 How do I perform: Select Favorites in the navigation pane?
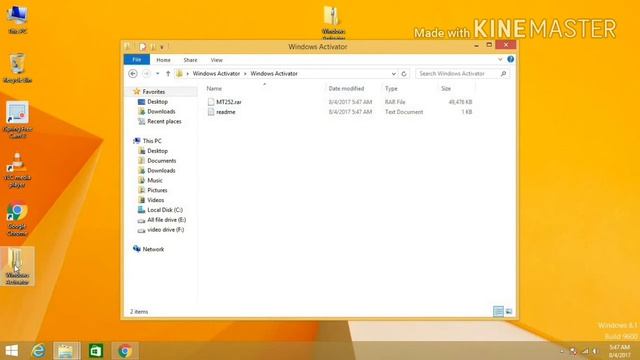point(153,91)
